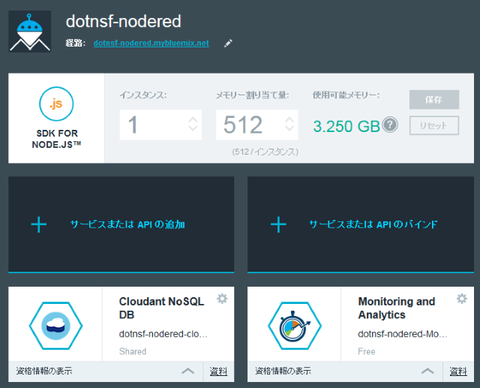Click the Cloudant NoSQL DB hexagon icon

56,326
